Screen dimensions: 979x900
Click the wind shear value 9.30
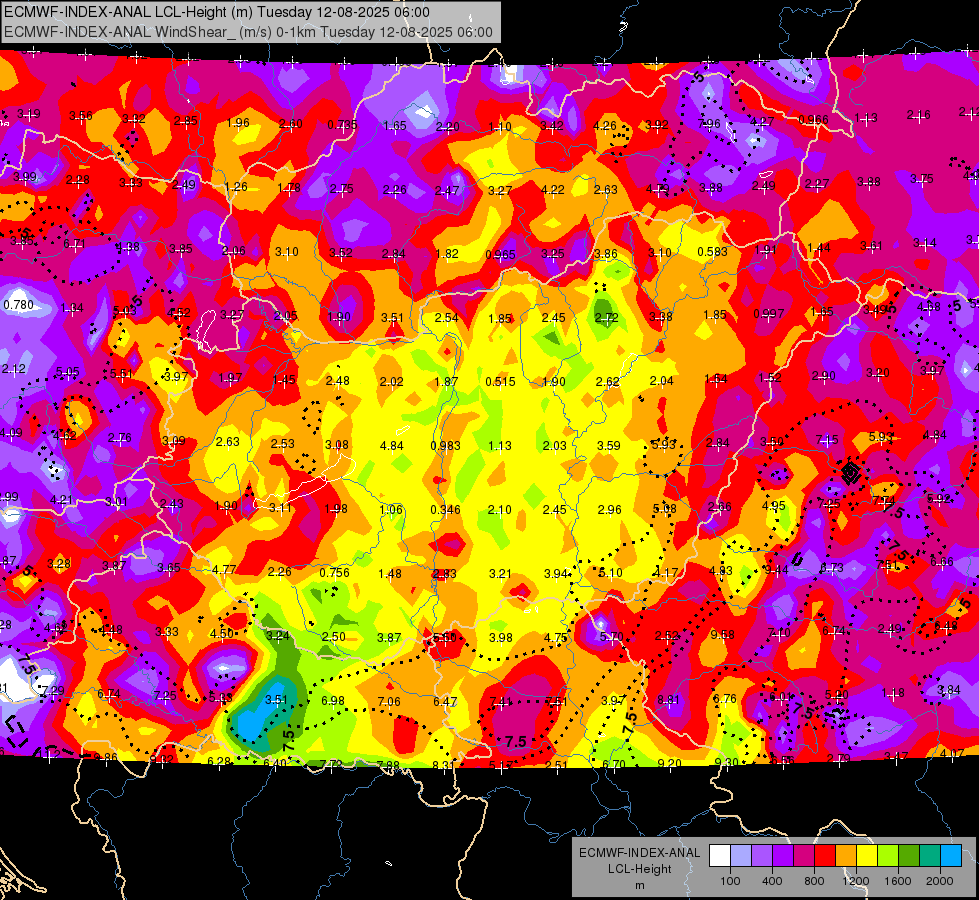coord(726,762)
